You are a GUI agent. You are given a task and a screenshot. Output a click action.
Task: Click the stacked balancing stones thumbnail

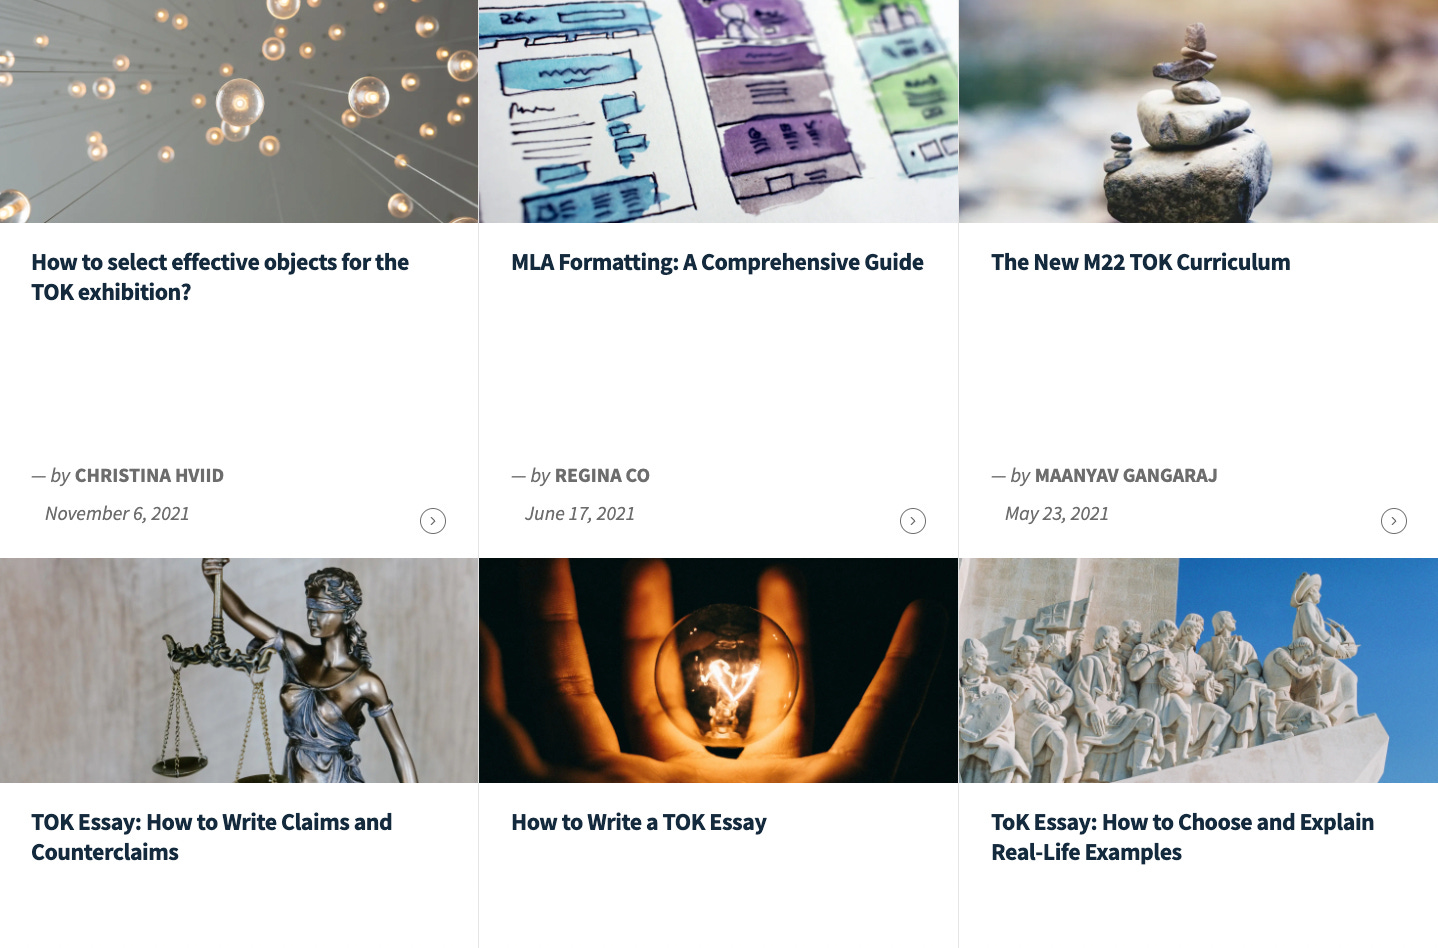coord(1198,111)
